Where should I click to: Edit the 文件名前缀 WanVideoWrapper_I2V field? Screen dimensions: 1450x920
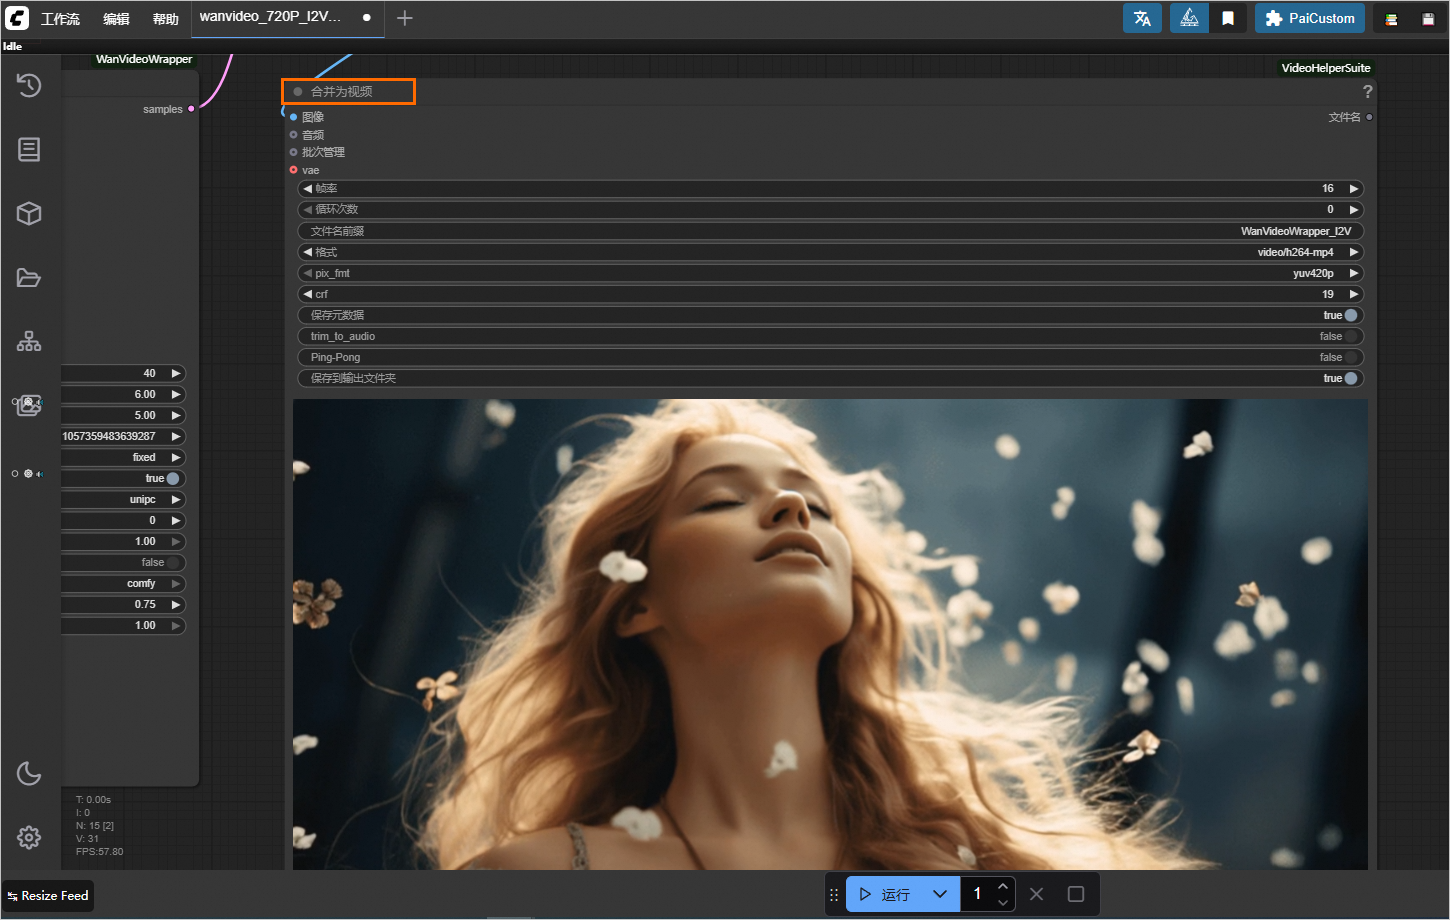point(830,231)
